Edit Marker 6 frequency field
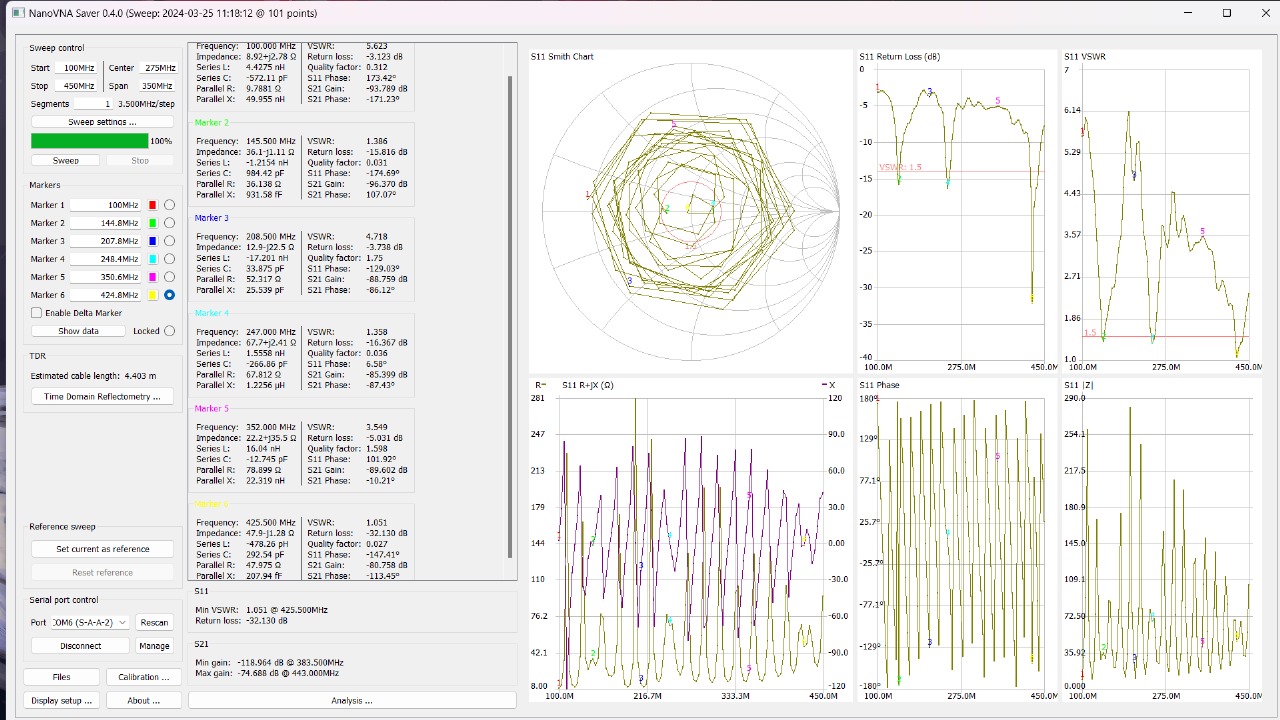Image resolution: width=1280 pixels, height=720 pixels. [x=106, y=295]
